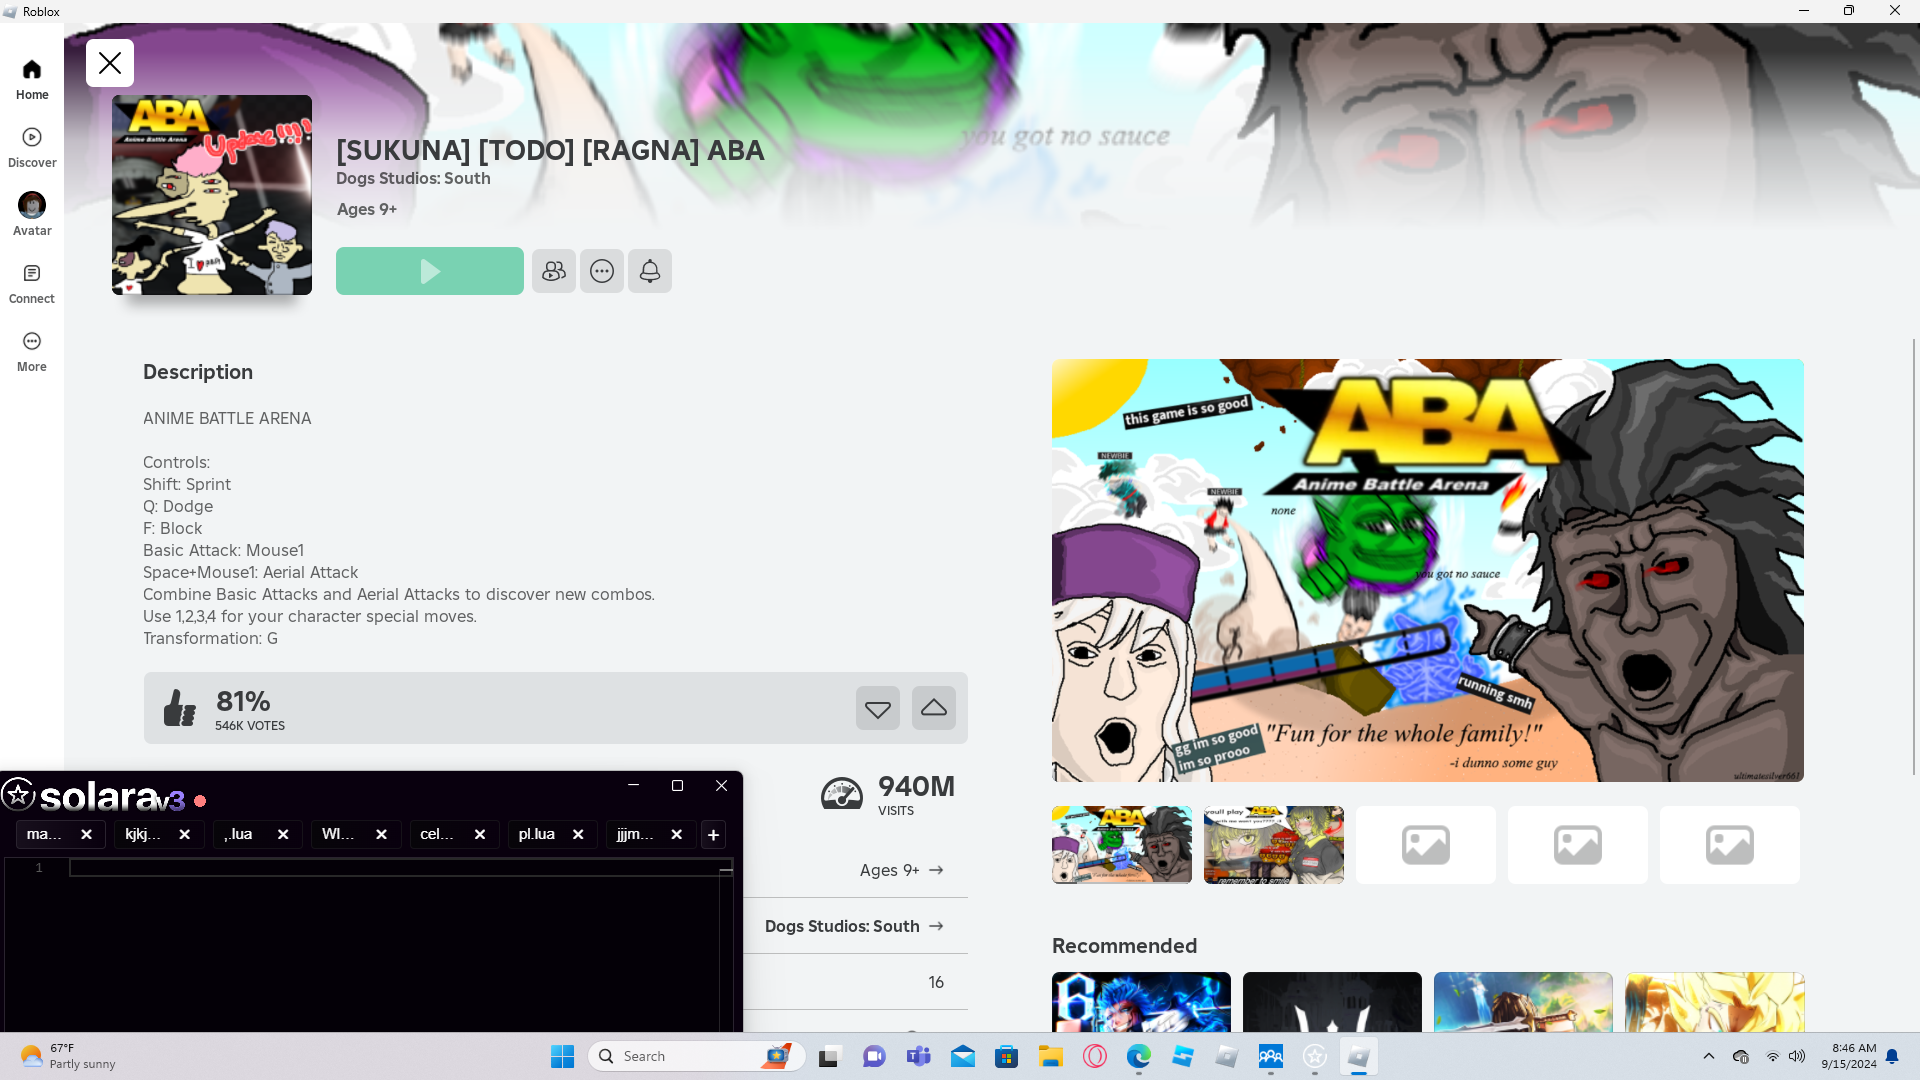Close the Wl... tab in Solara
The image size is (1920, 1080).
pyautogui.click(x=381, y=834)
